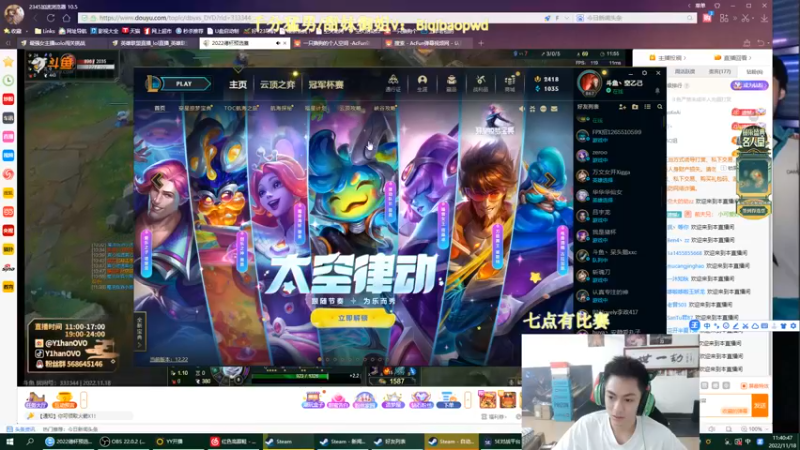Click the star favorites icon in sidebar
The image size is (800, 450).
point(8,62)
